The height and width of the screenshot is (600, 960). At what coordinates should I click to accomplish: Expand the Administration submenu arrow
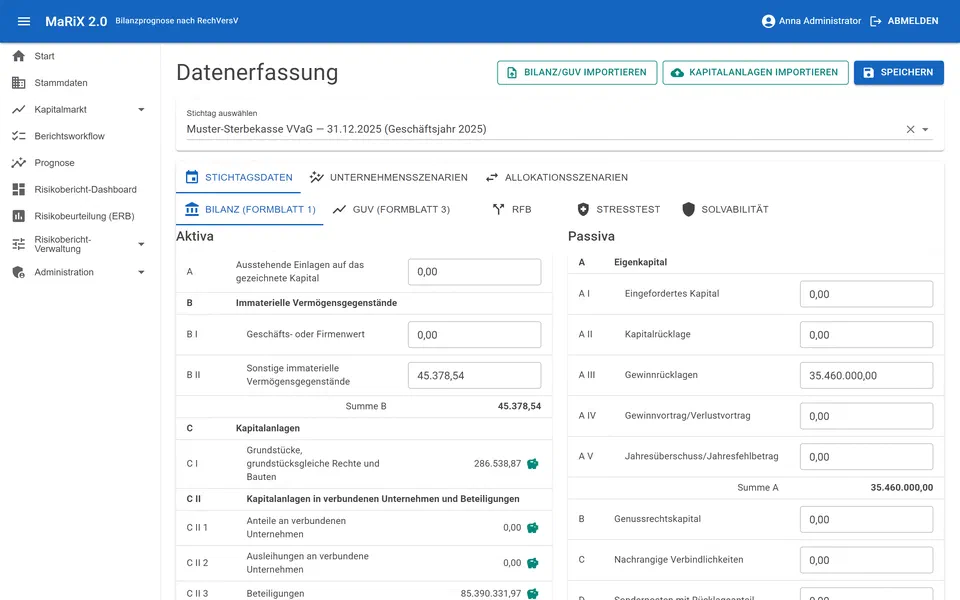[141, 272]
